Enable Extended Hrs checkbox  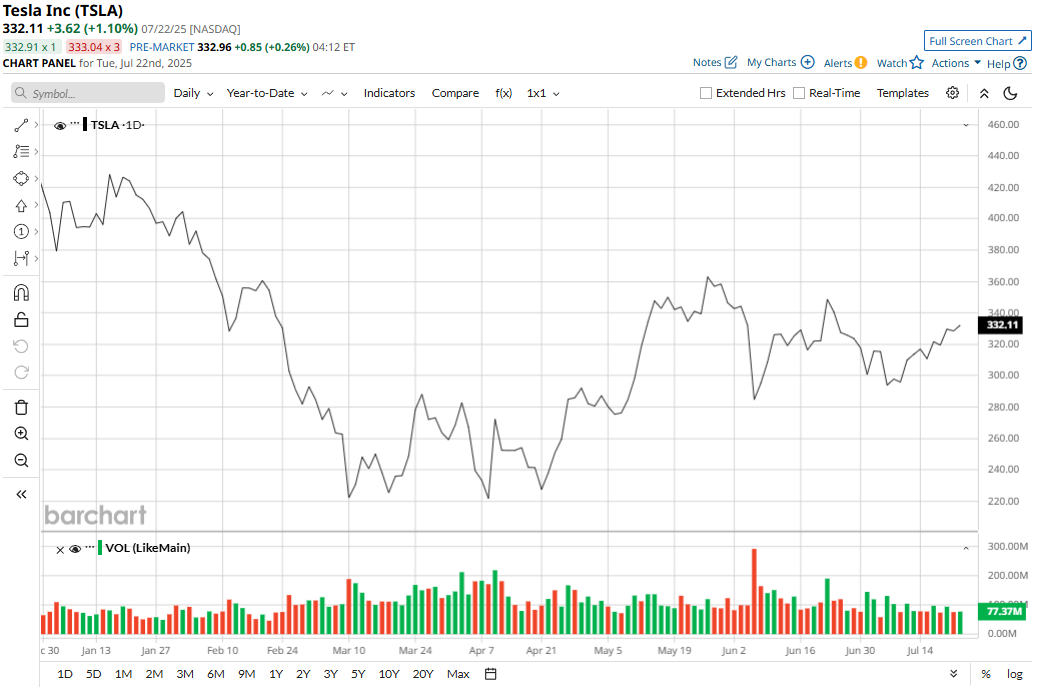(x=706, y=93)
